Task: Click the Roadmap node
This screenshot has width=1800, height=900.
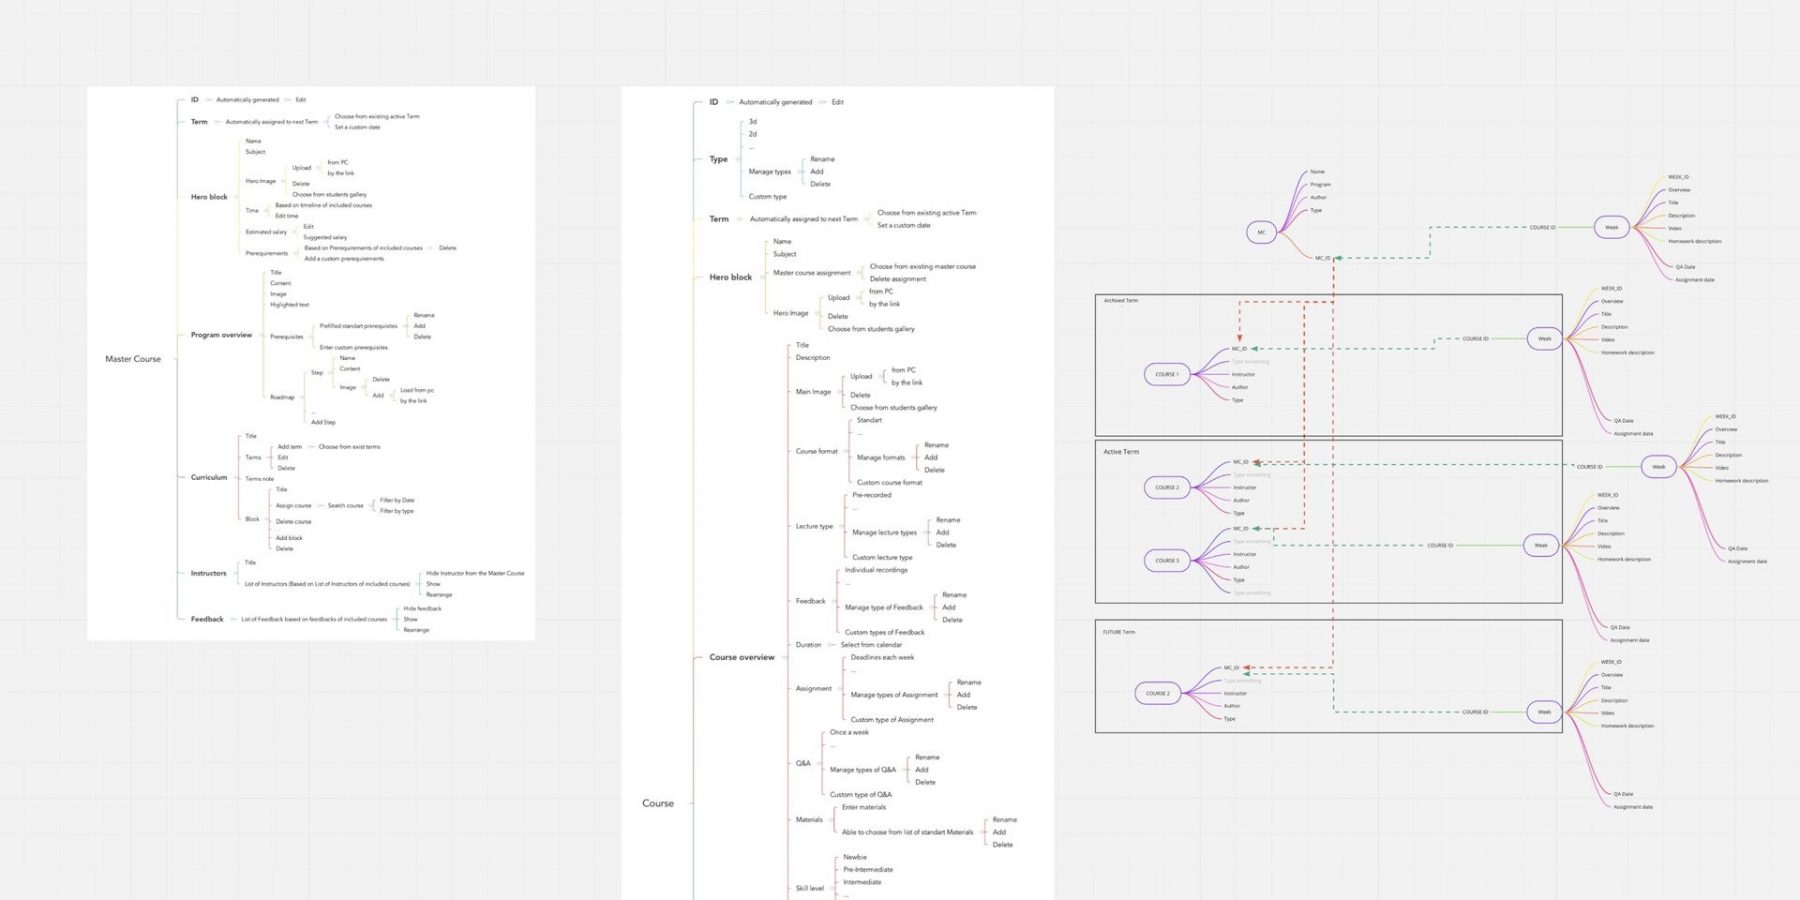Action: [282, 397]
